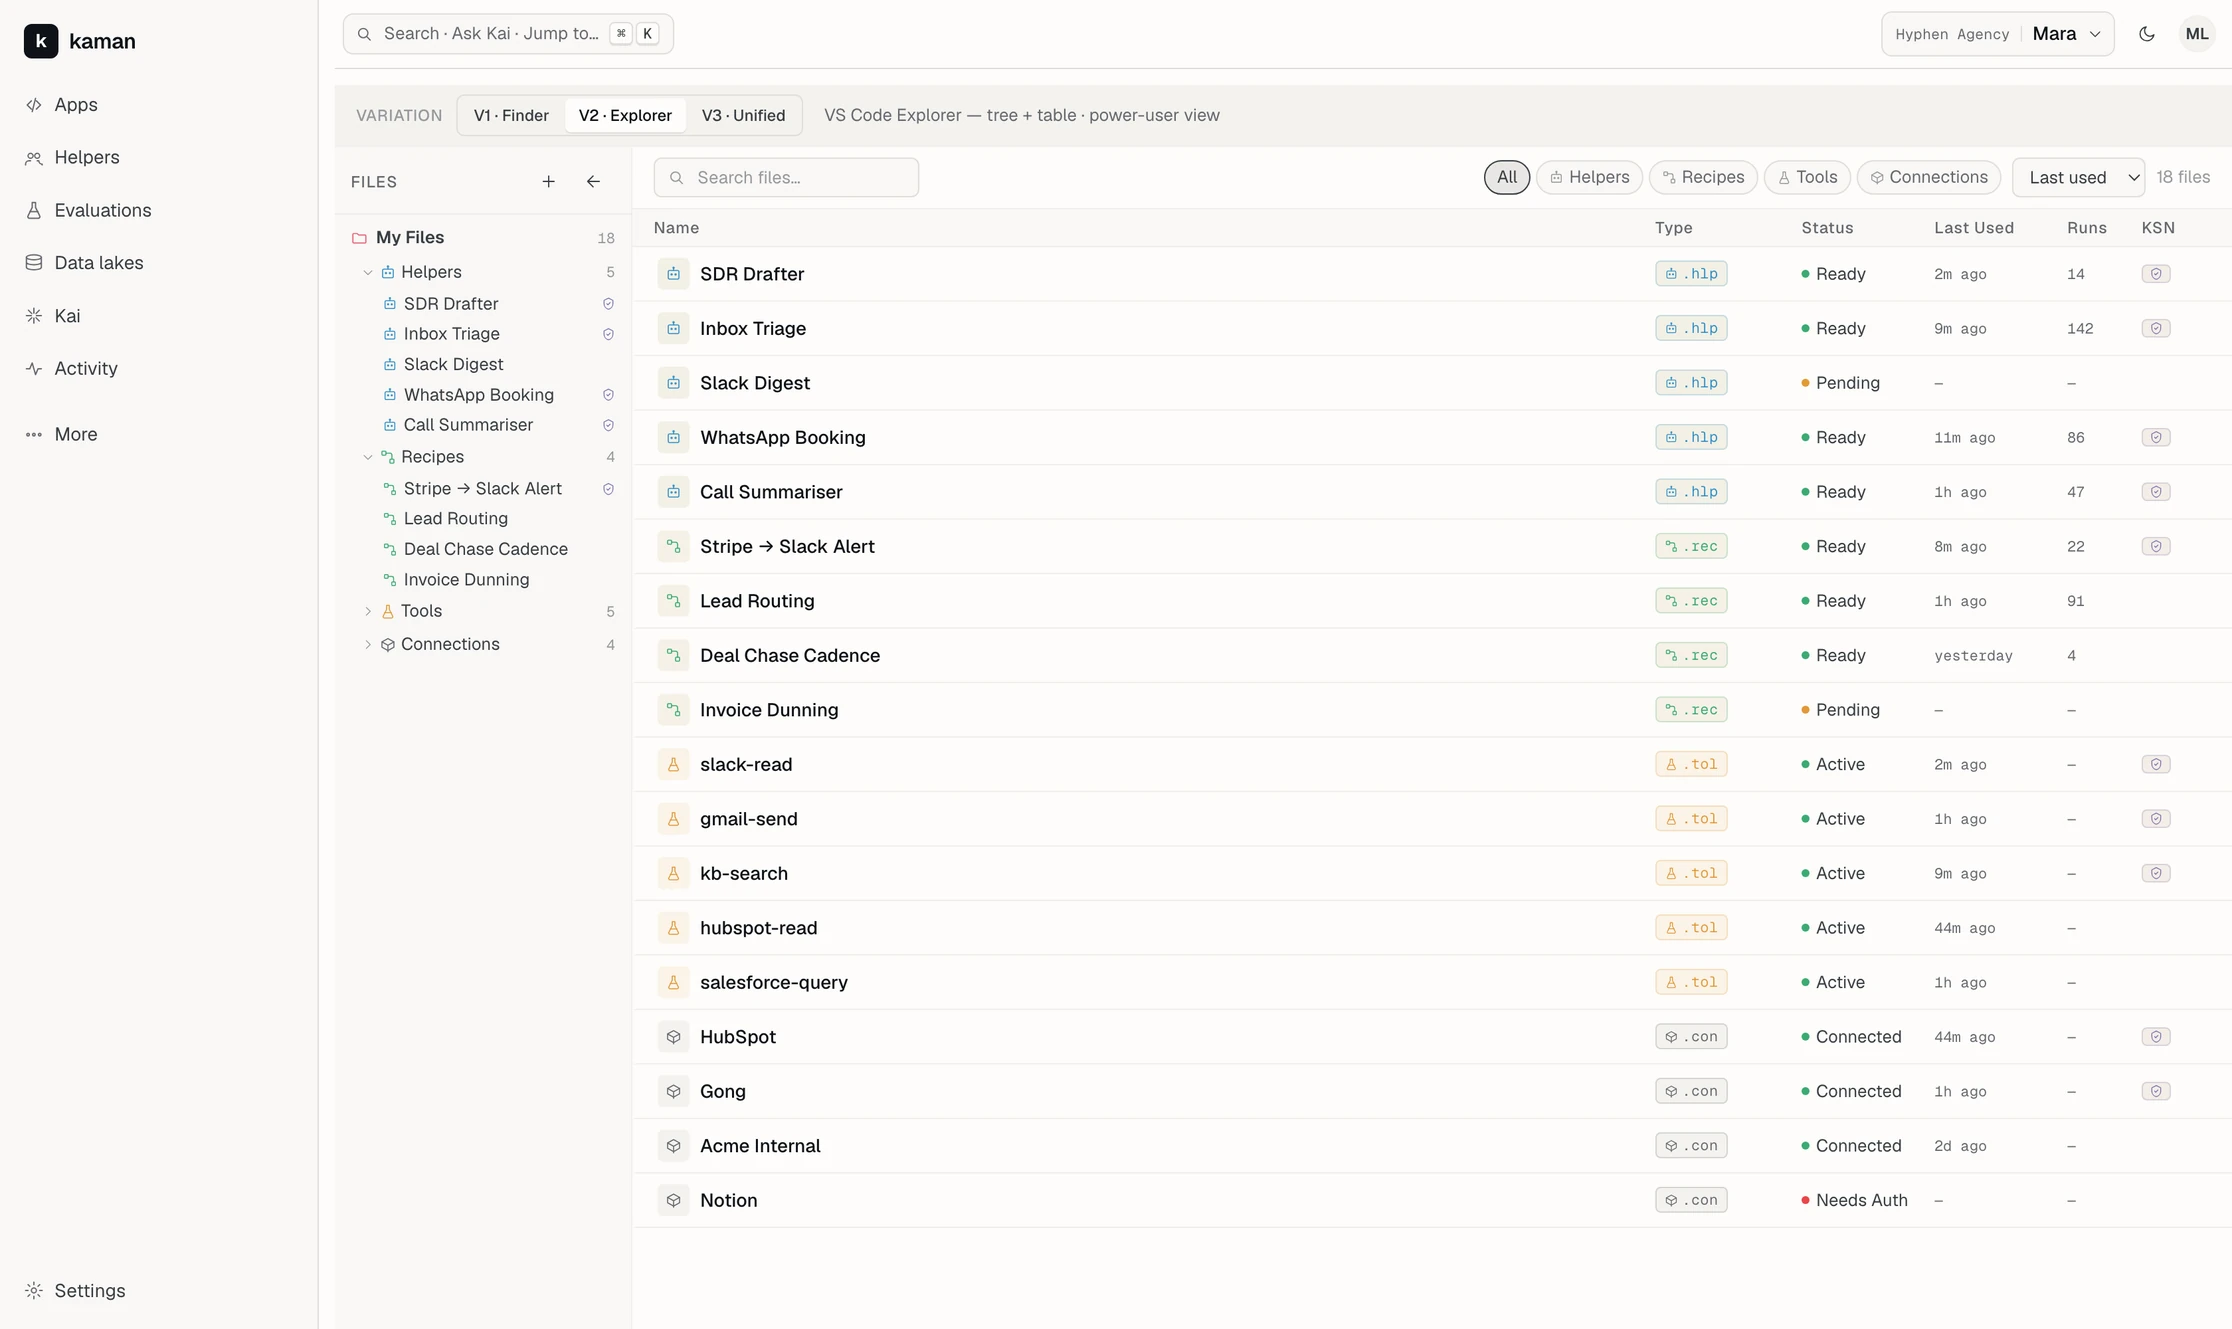Collapse the Recipes tree folder
This screenshot has height=1329, width=2232.
[368, 457]
